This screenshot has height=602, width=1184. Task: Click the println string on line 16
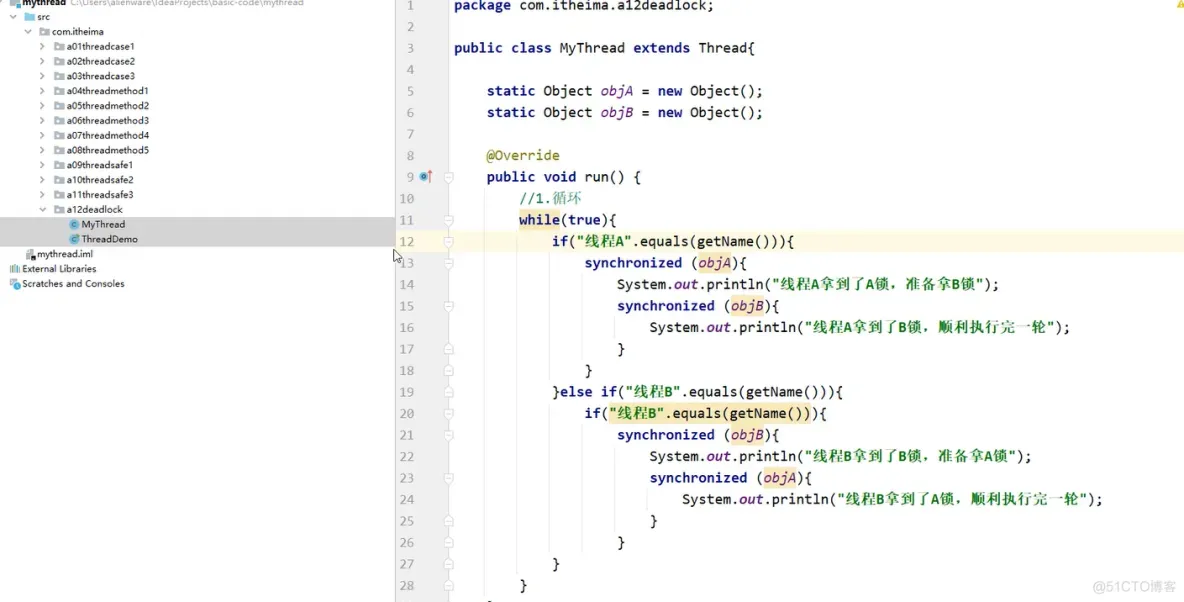(x=928, y=328)
